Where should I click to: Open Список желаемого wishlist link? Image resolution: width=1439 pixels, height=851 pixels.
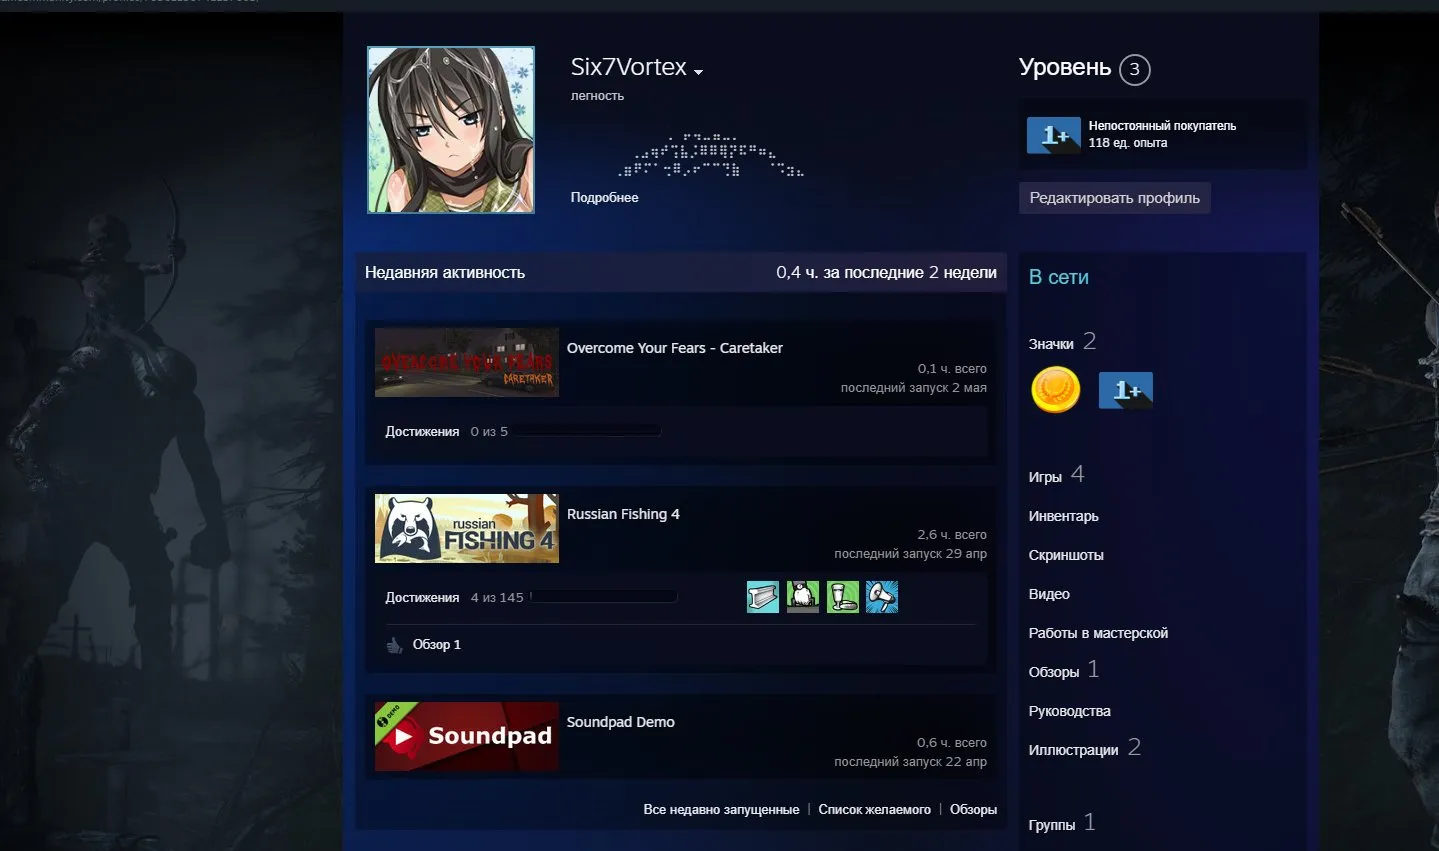pos(874,810)
